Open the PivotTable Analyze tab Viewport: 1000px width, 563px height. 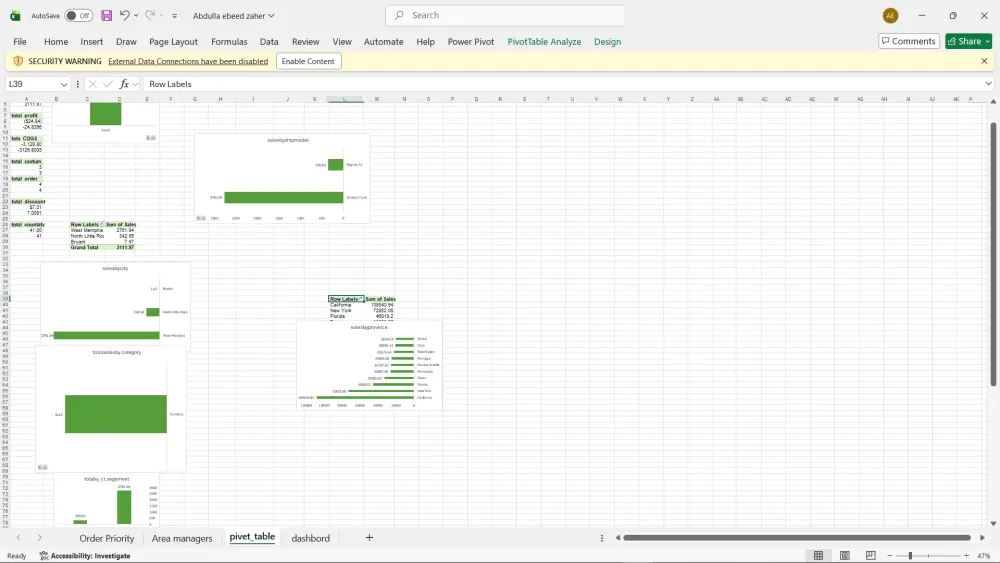pyautogui.click(x=544, y=41)
